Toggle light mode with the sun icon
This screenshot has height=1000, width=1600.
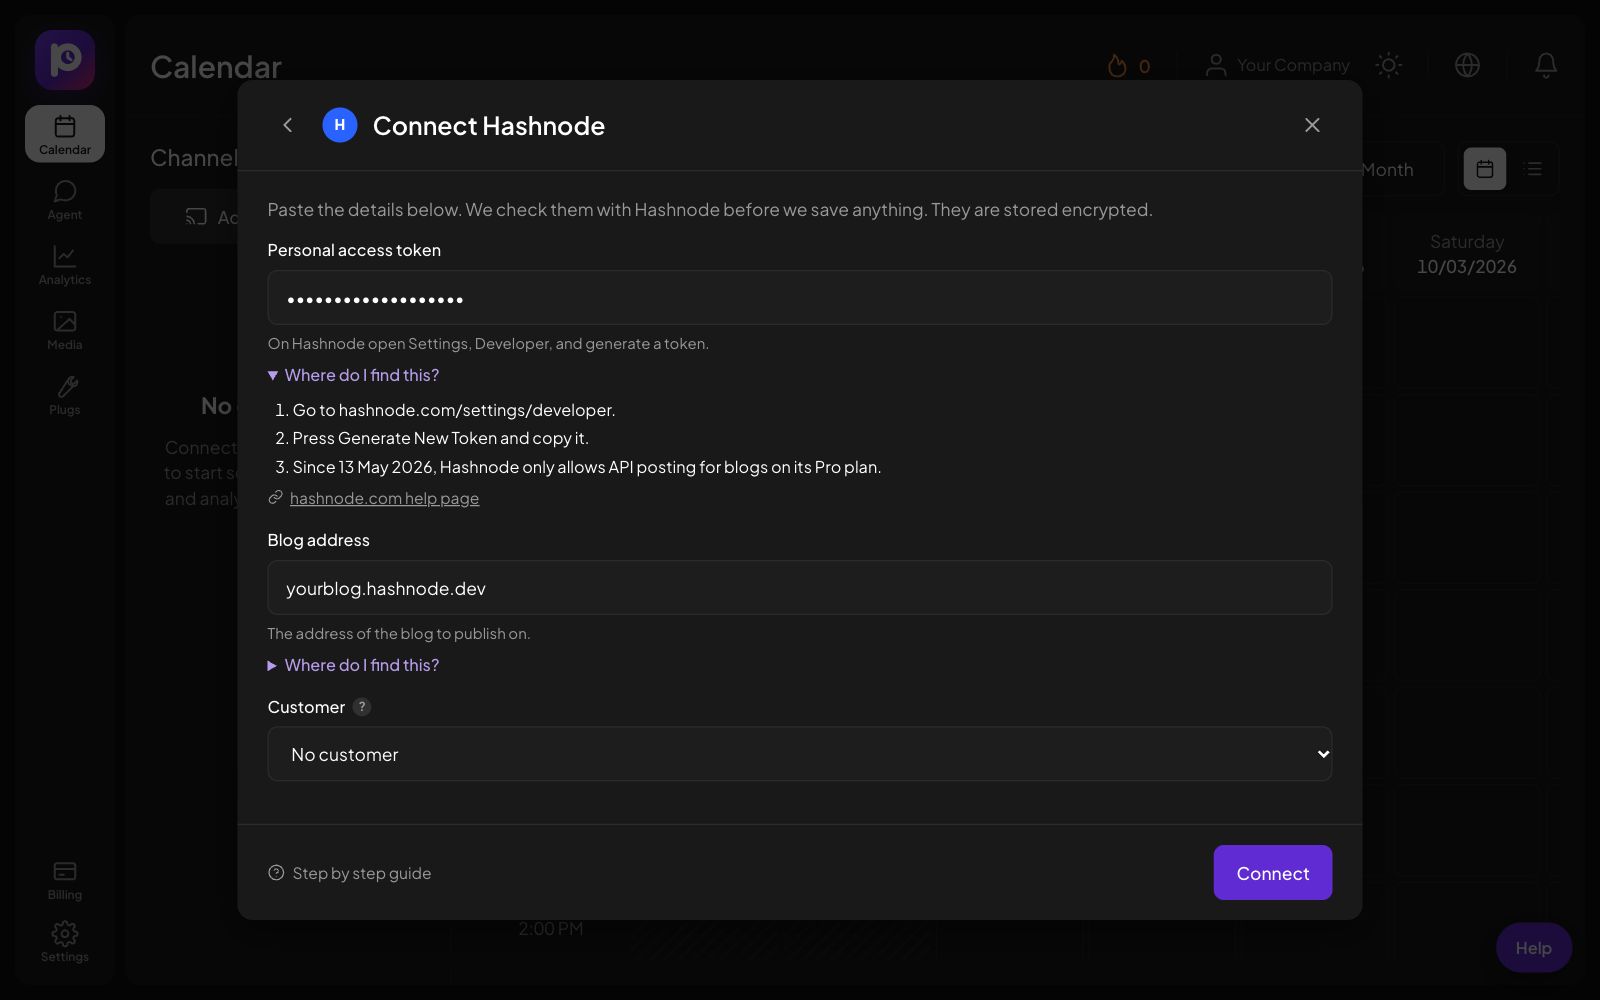pyautogui.click(x=1389, y=65)
